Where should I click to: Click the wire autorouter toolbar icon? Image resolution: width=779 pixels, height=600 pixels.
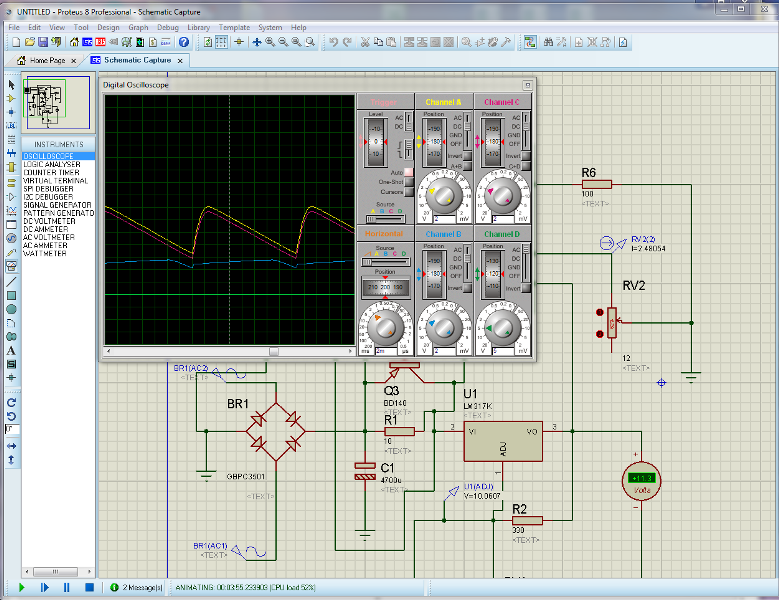tap(530, 42)
